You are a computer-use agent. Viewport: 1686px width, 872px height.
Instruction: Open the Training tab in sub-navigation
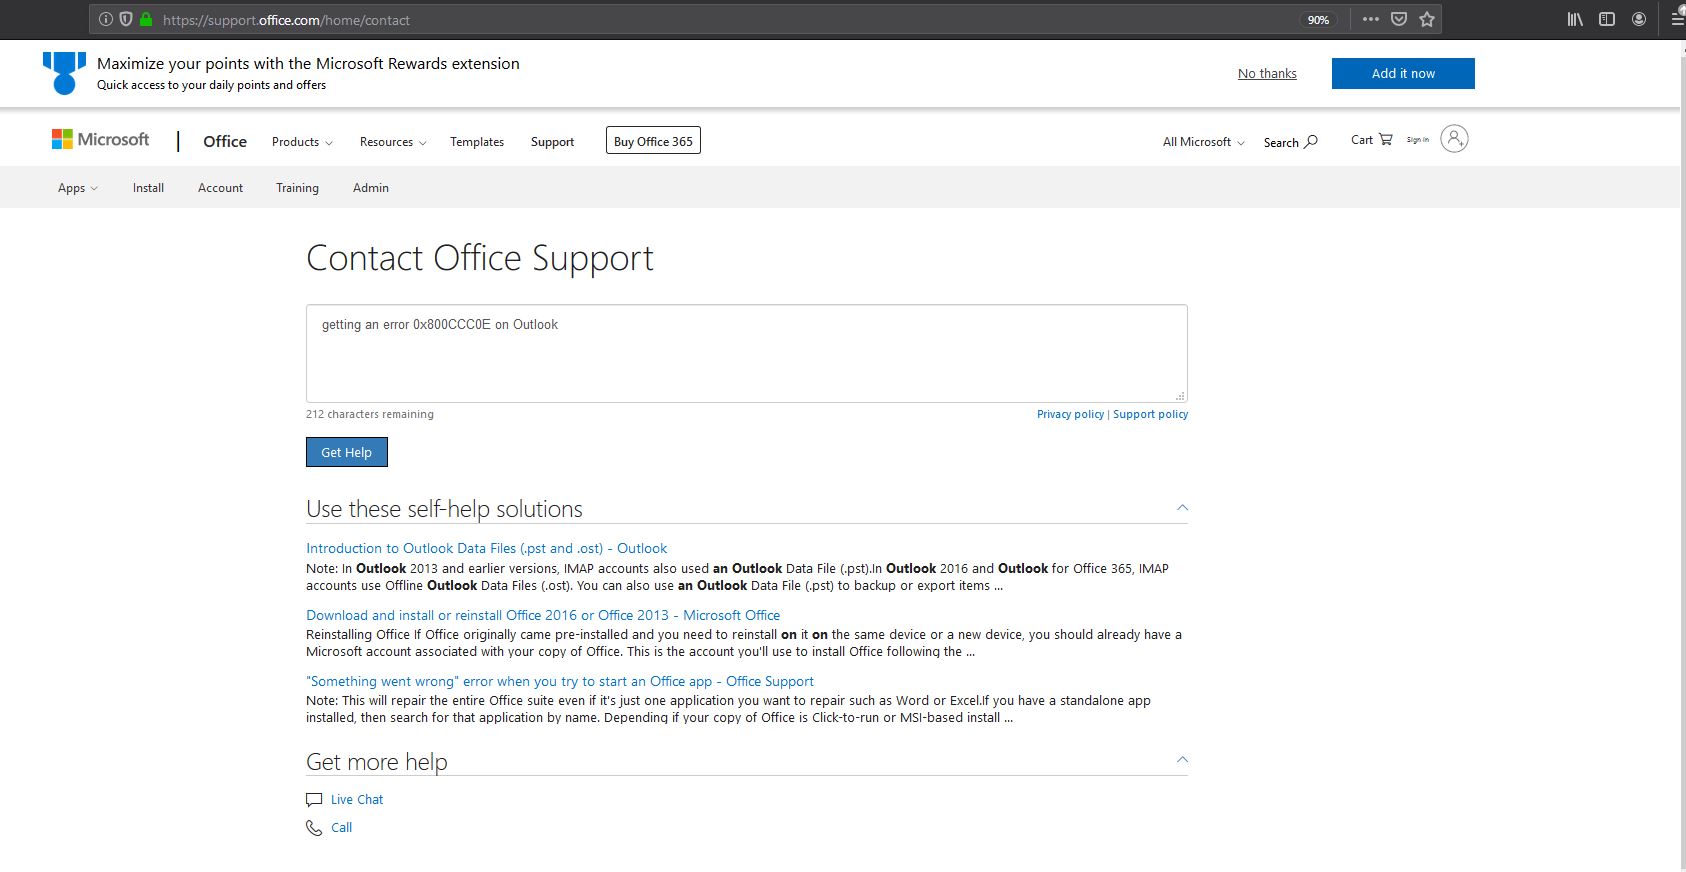(297, 188)
